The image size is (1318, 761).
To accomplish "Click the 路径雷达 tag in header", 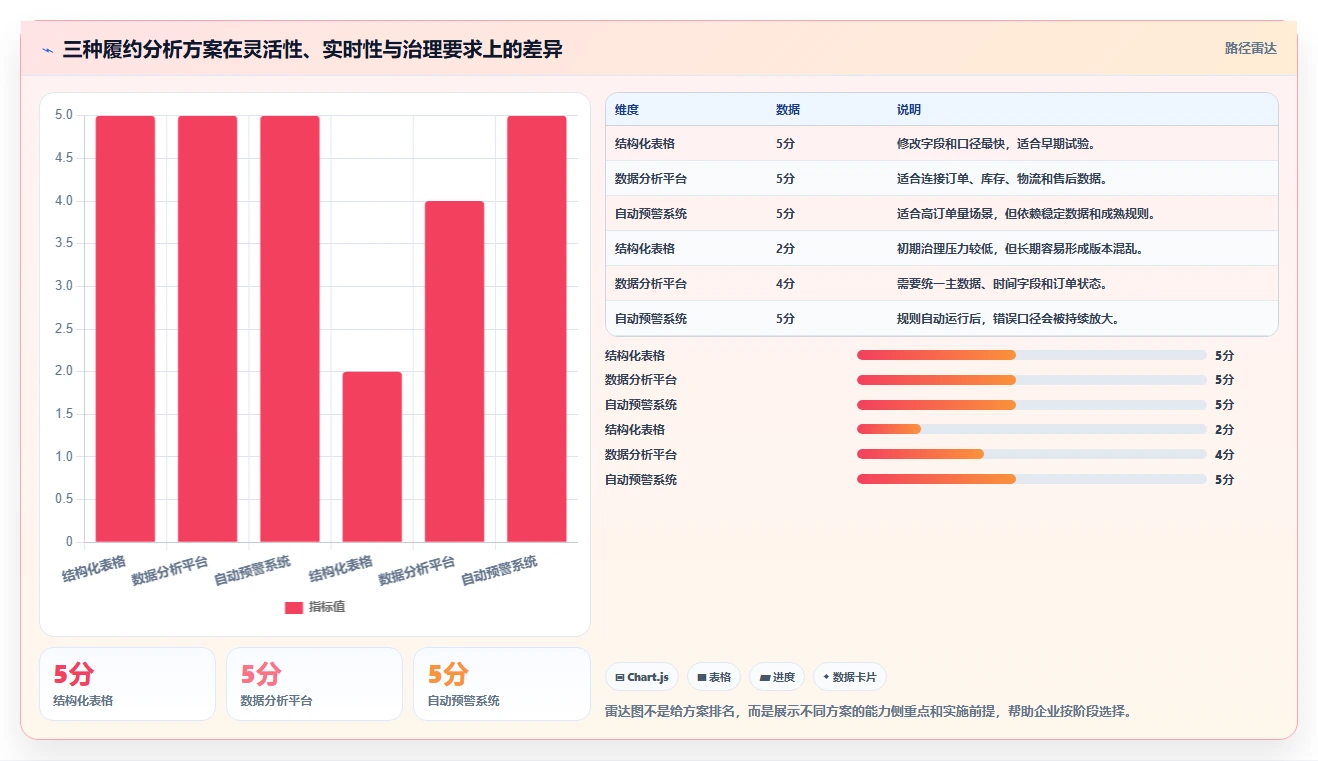I will 1250,48.
